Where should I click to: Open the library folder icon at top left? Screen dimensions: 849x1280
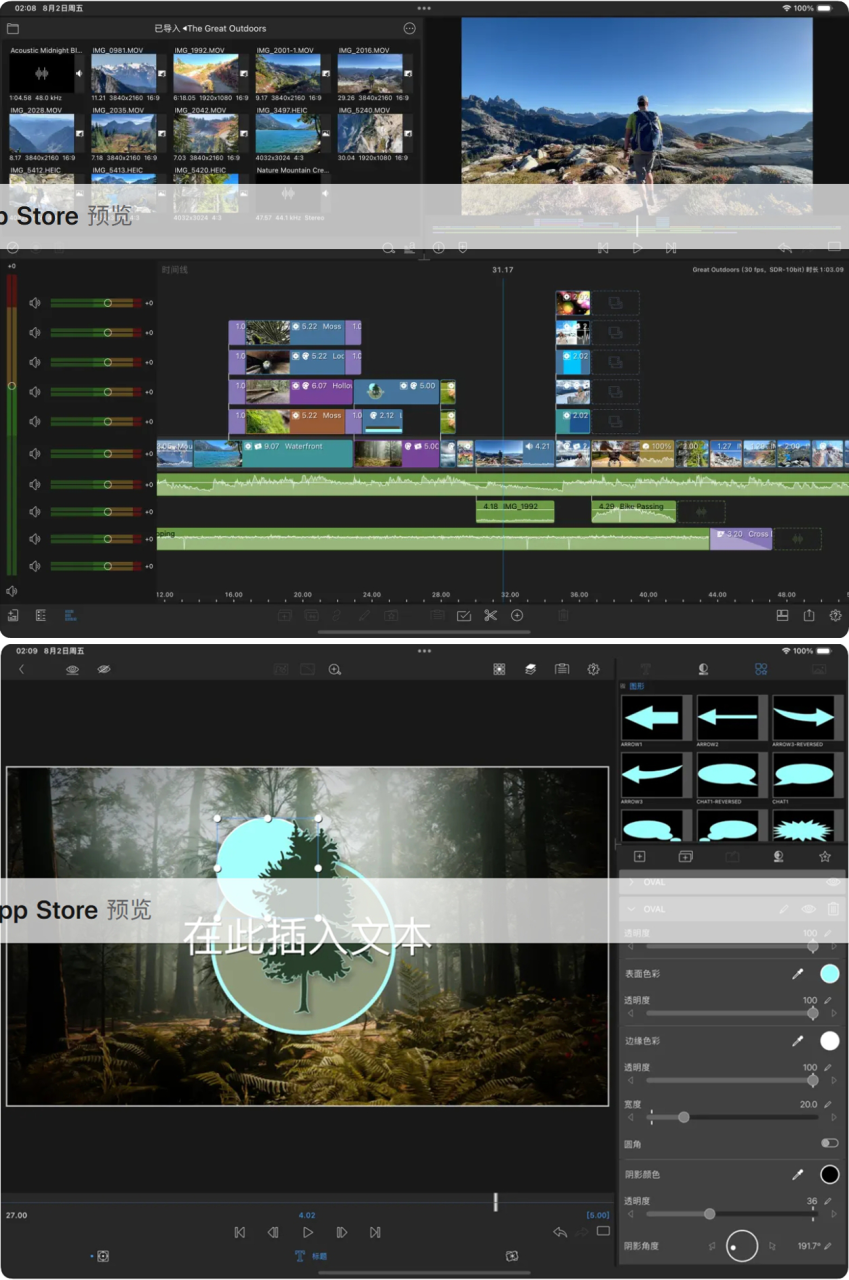click(13, 28)
